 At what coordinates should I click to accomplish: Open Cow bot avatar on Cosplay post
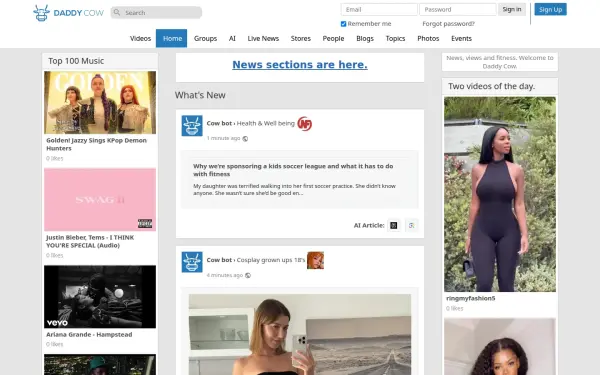click(x=192, y=262)
